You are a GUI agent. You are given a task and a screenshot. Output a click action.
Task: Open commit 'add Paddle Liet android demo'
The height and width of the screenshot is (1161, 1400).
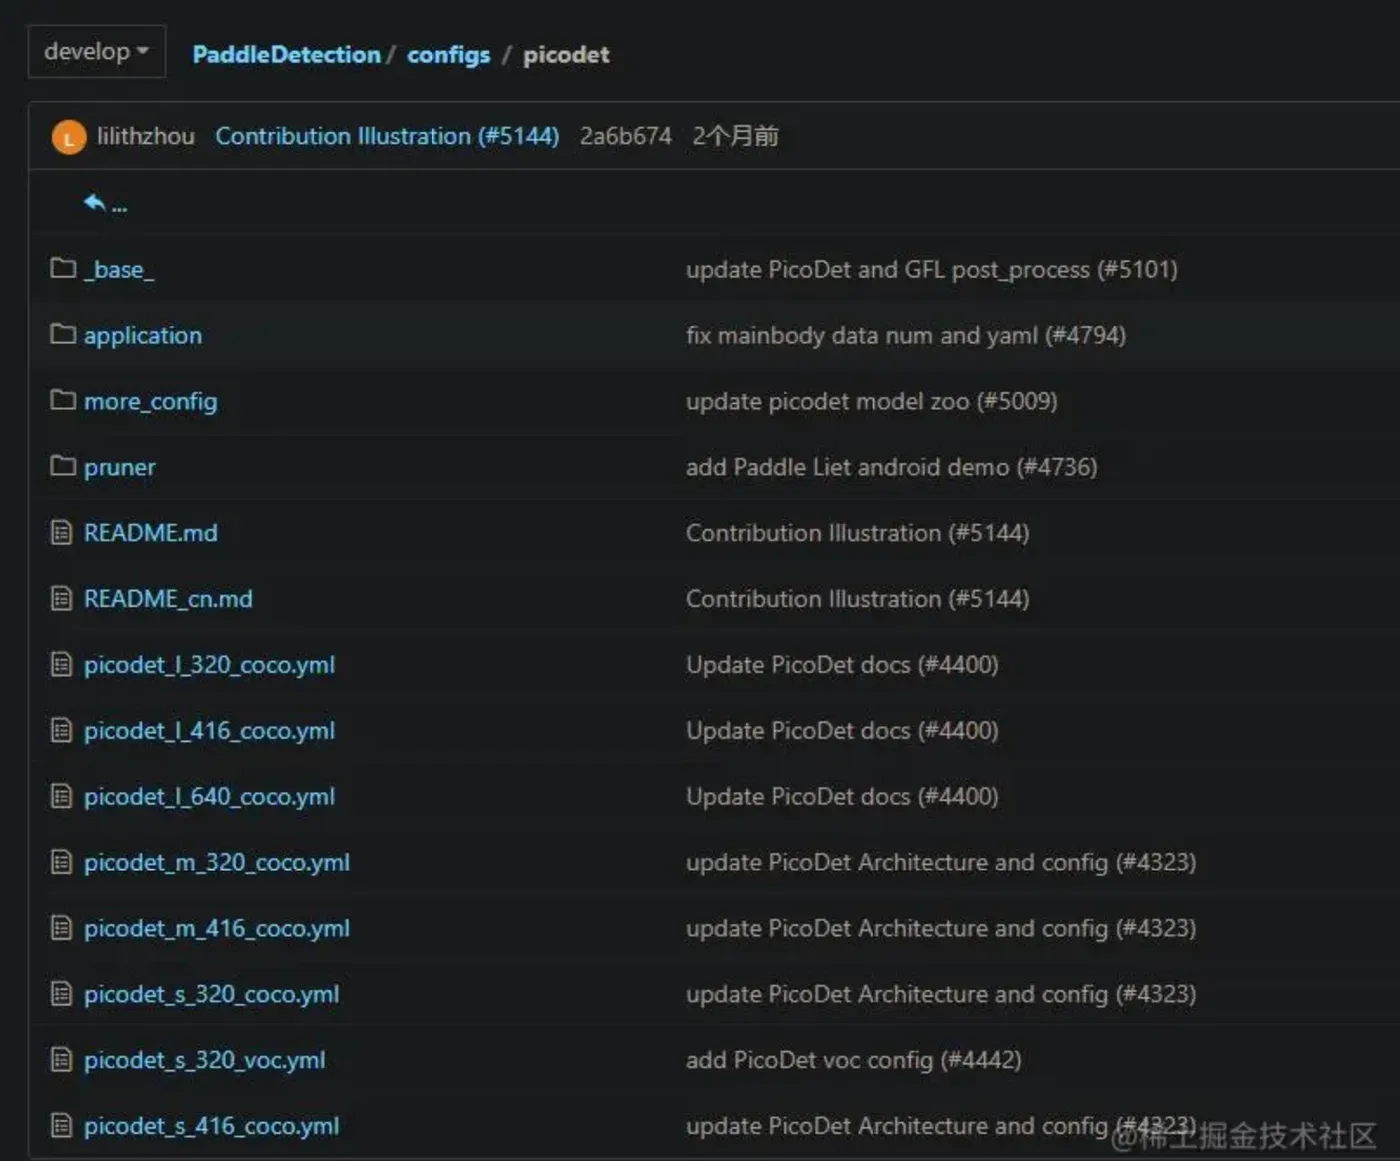click(x=892, y=468)
